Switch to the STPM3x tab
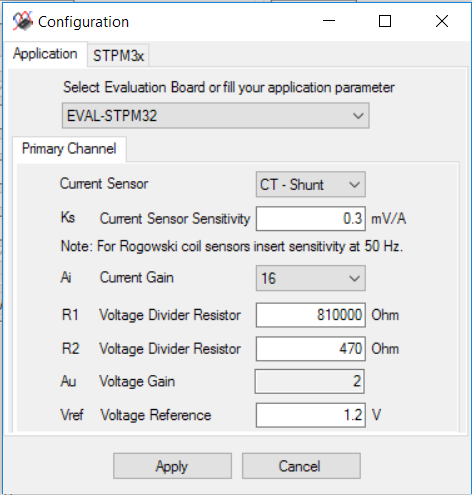The height and width of the screenshot is (495, 472). tap(118, 56)
